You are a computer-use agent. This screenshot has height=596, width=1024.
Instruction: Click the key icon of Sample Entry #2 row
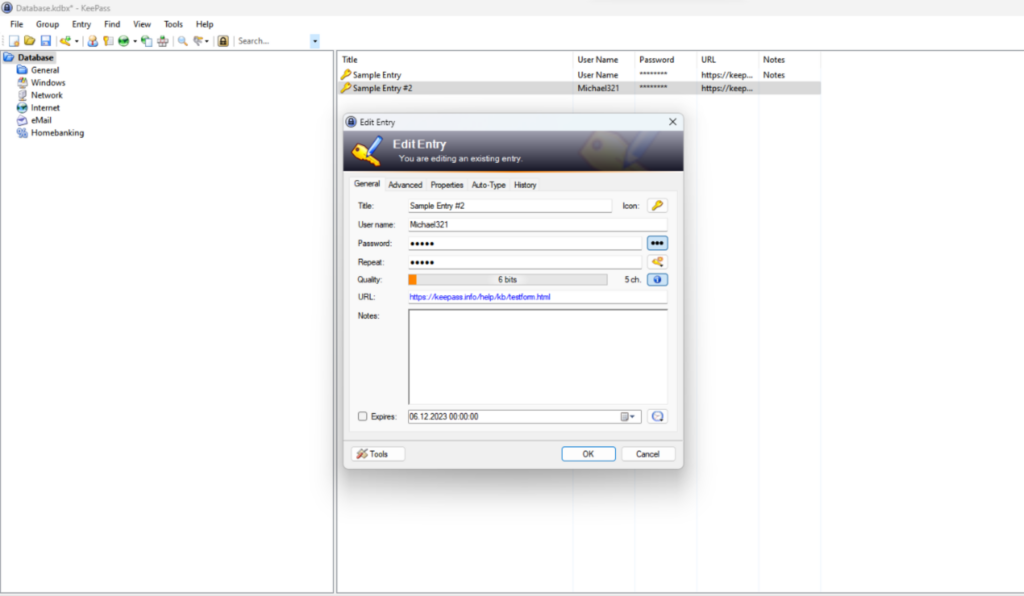345,88
